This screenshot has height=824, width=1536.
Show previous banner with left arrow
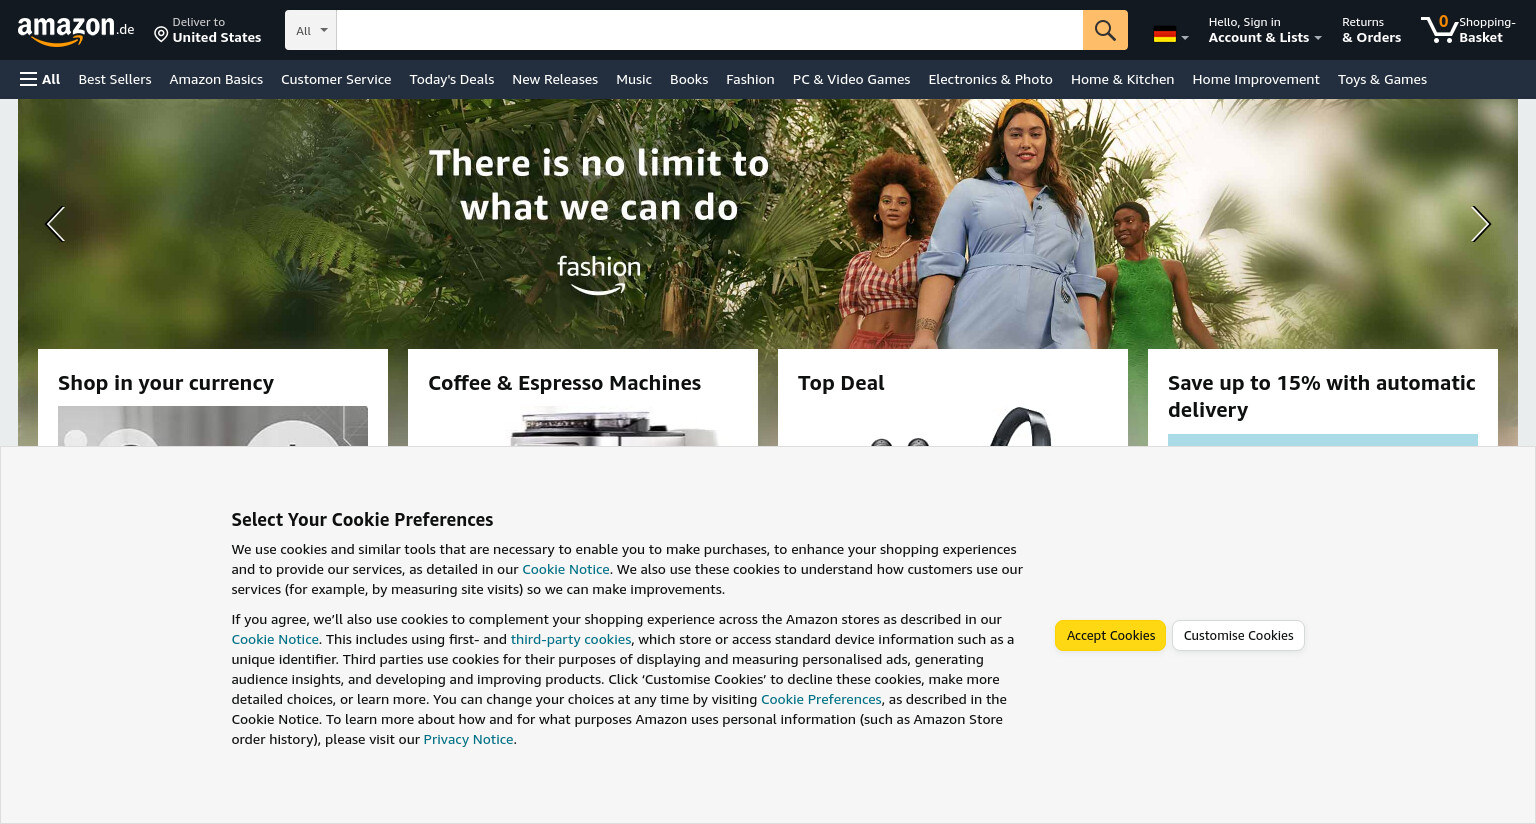pyautogui.click(x=56, y=224)
